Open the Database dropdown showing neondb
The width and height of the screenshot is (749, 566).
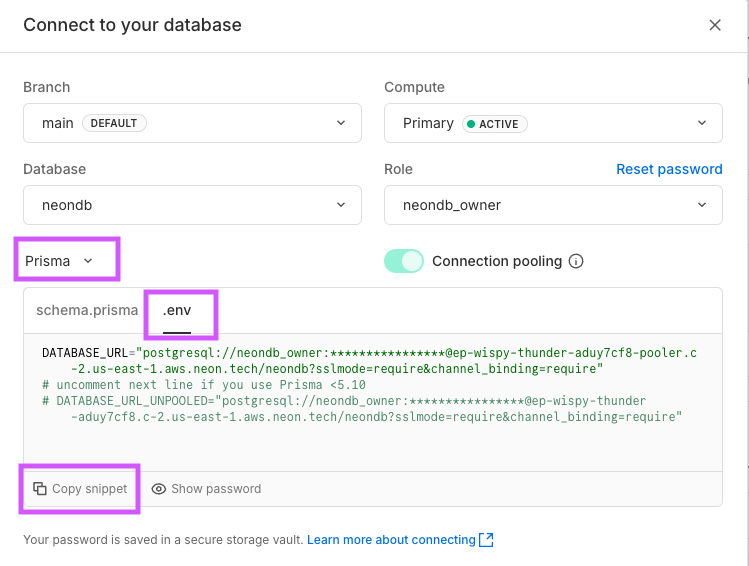click(x=192, y=205)
